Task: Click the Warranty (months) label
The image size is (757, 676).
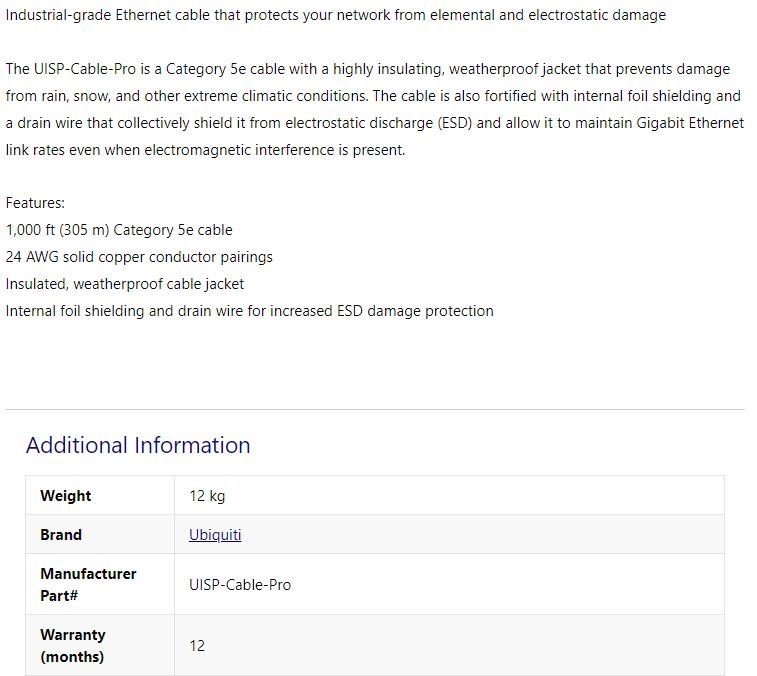Action: pos(73,645)
